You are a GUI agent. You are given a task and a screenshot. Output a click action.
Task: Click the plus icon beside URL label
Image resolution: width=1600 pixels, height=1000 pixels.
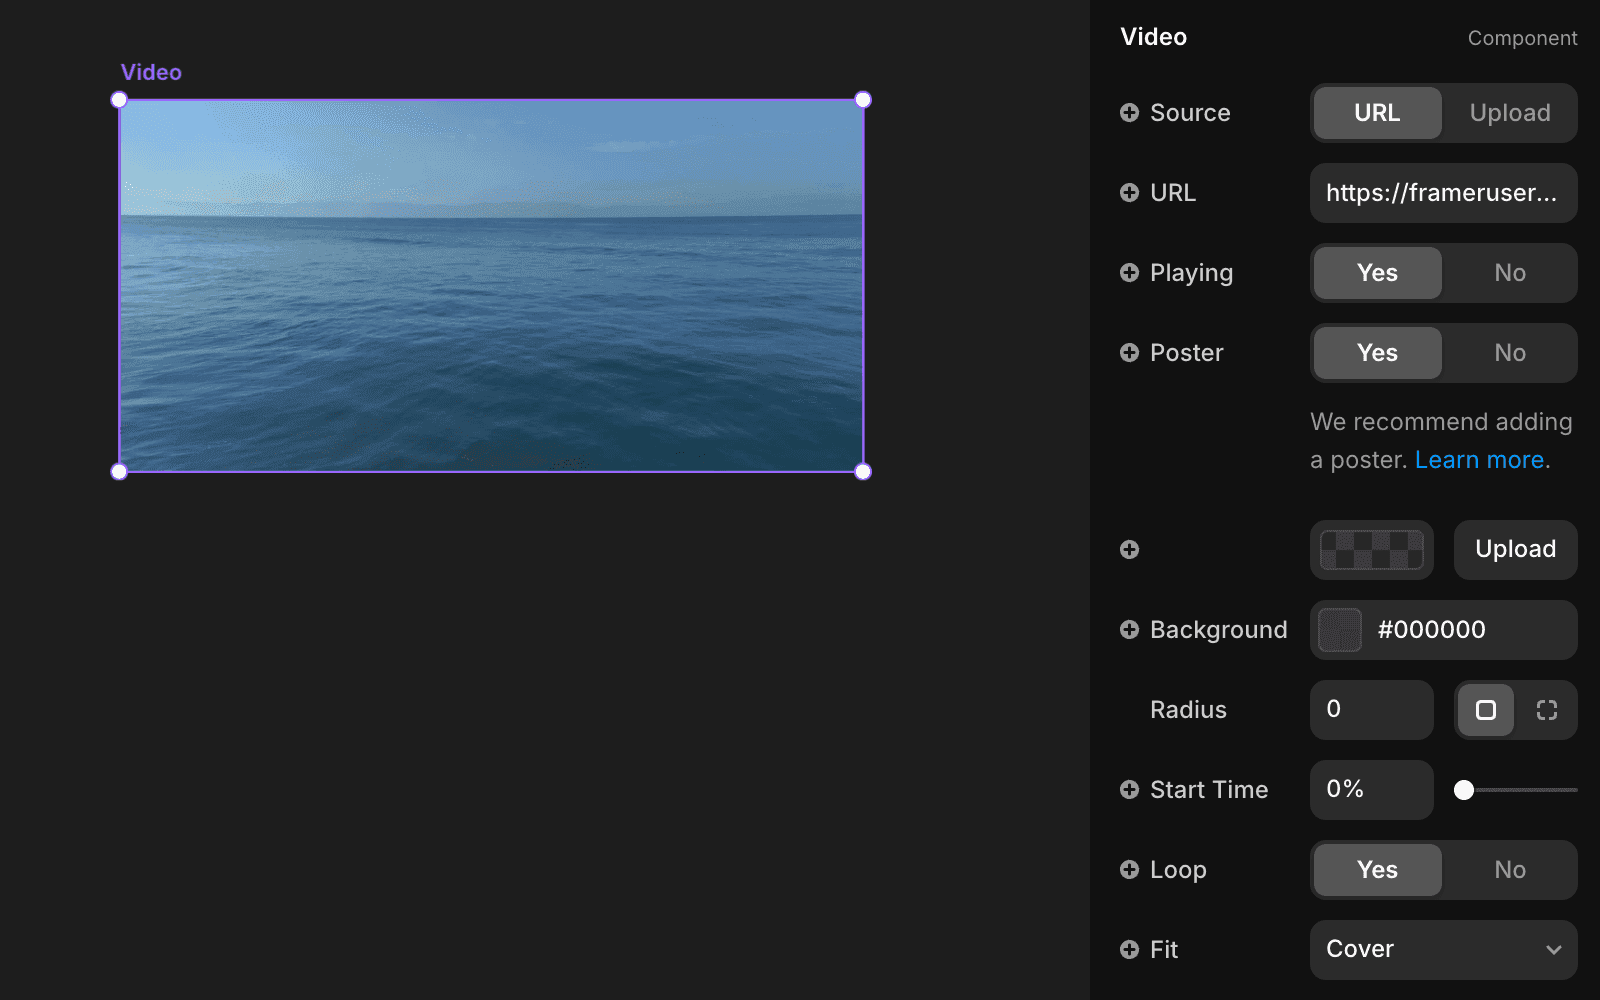click(1129, 193)
